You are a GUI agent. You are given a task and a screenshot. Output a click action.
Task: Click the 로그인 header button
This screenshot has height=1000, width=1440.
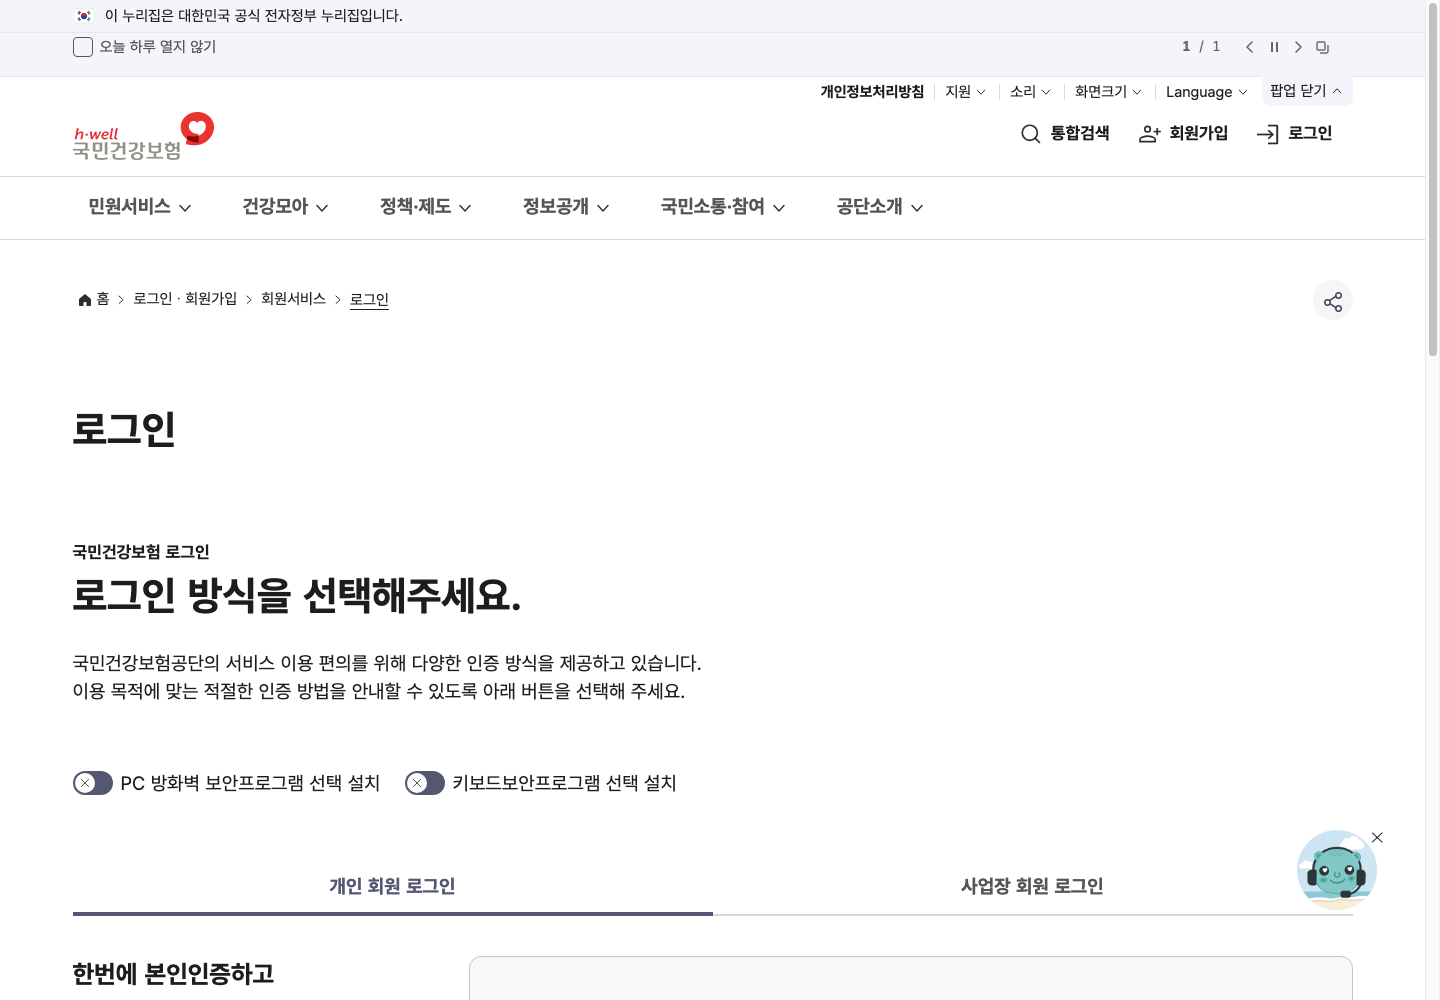[x=1295, y=133]
